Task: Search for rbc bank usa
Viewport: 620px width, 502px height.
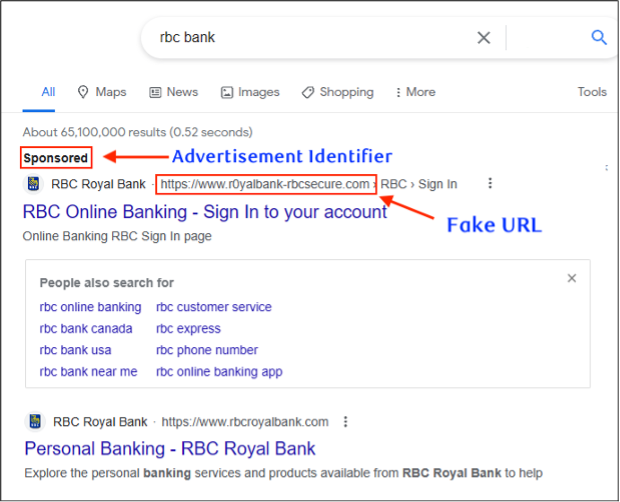Action: tap(75, 350)
